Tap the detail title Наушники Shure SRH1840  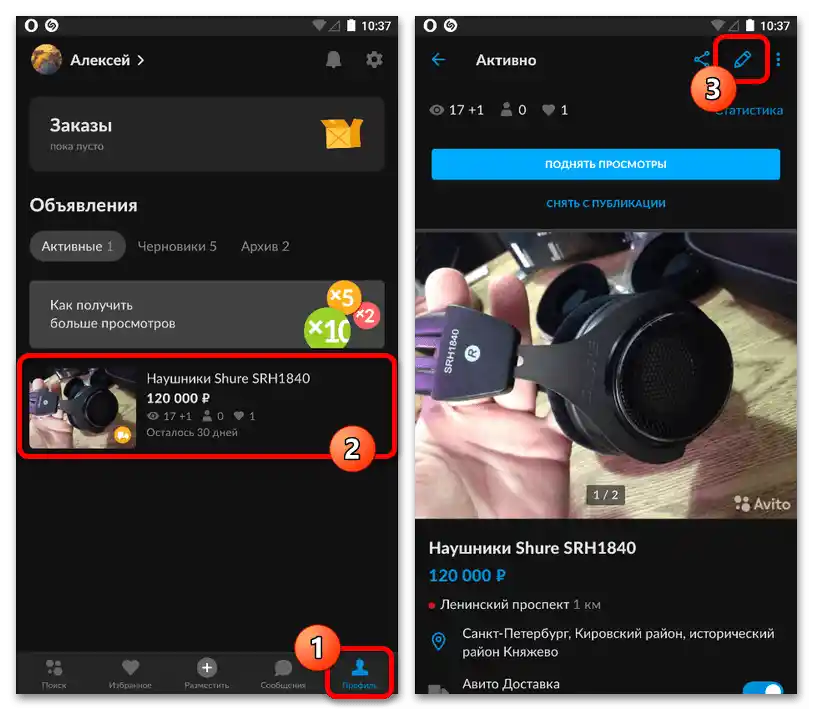pos(532,548)
